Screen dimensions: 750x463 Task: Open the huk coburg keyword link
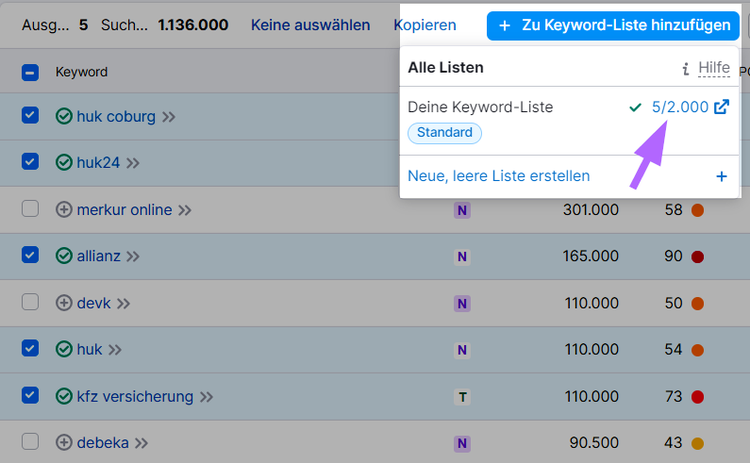pyautogui.click(x=116, y=117)
